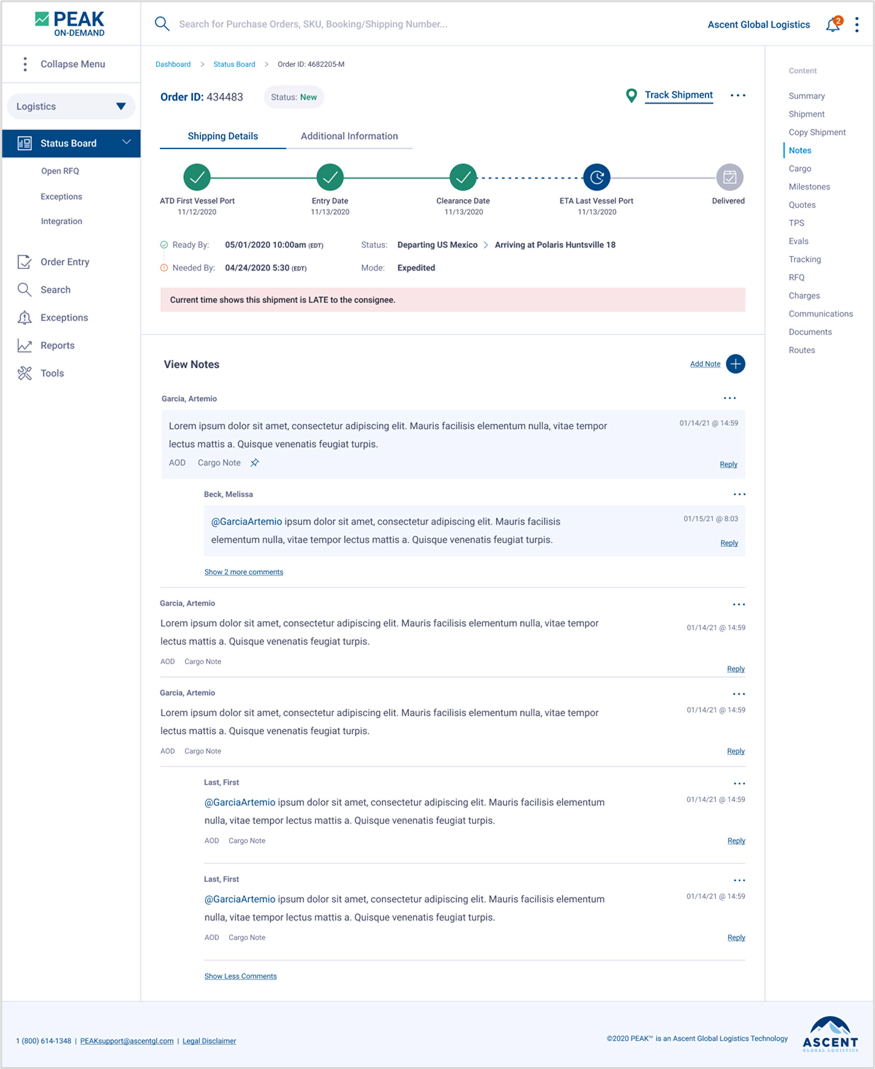875x1069 pixels.
Task: Click the round plus Add Note button
Action: [735, 364]
